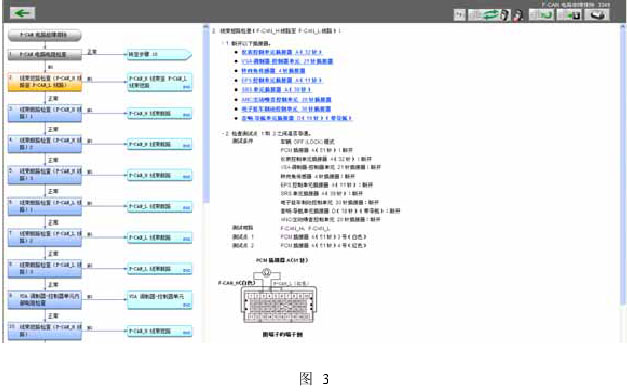The height and width of the screenshot is (392, 627).
Task: Select flowchart step 9 VSA modulator check
Action: tap(45, 300)
